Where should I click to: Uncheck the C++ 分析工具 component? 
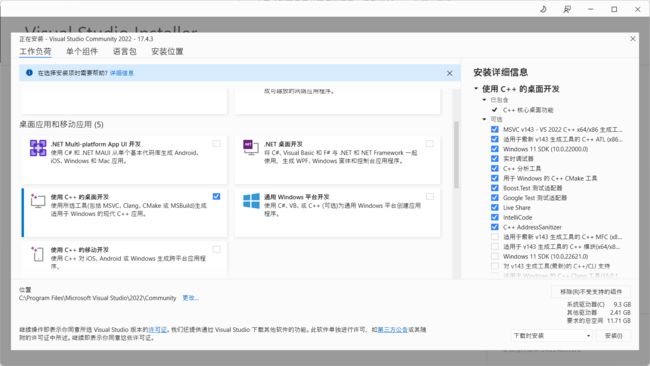[x=495, y=168]
